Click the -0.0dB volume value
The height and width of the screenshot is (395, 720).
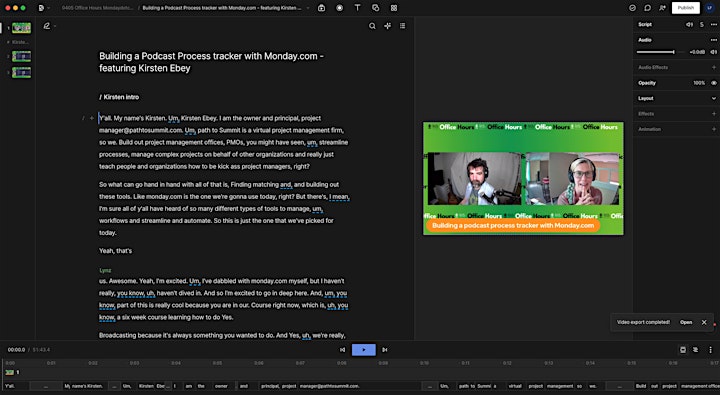pos(697,52)
